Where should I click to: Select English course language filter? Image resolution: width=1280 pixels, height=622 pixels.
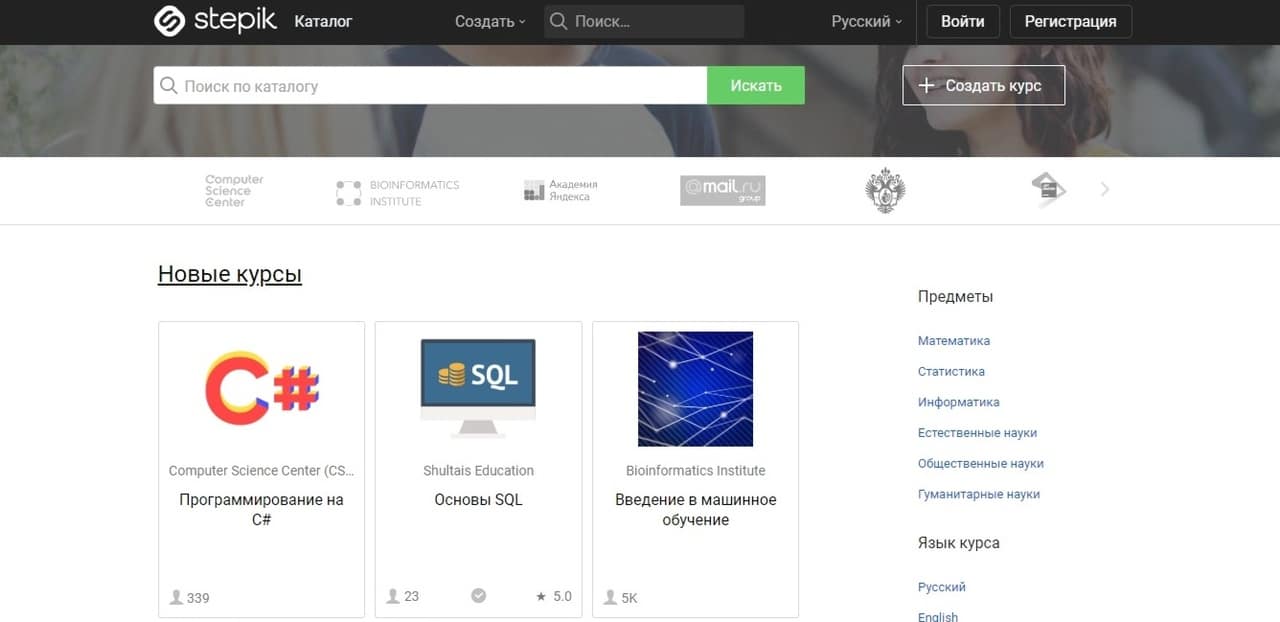(937, 616)
